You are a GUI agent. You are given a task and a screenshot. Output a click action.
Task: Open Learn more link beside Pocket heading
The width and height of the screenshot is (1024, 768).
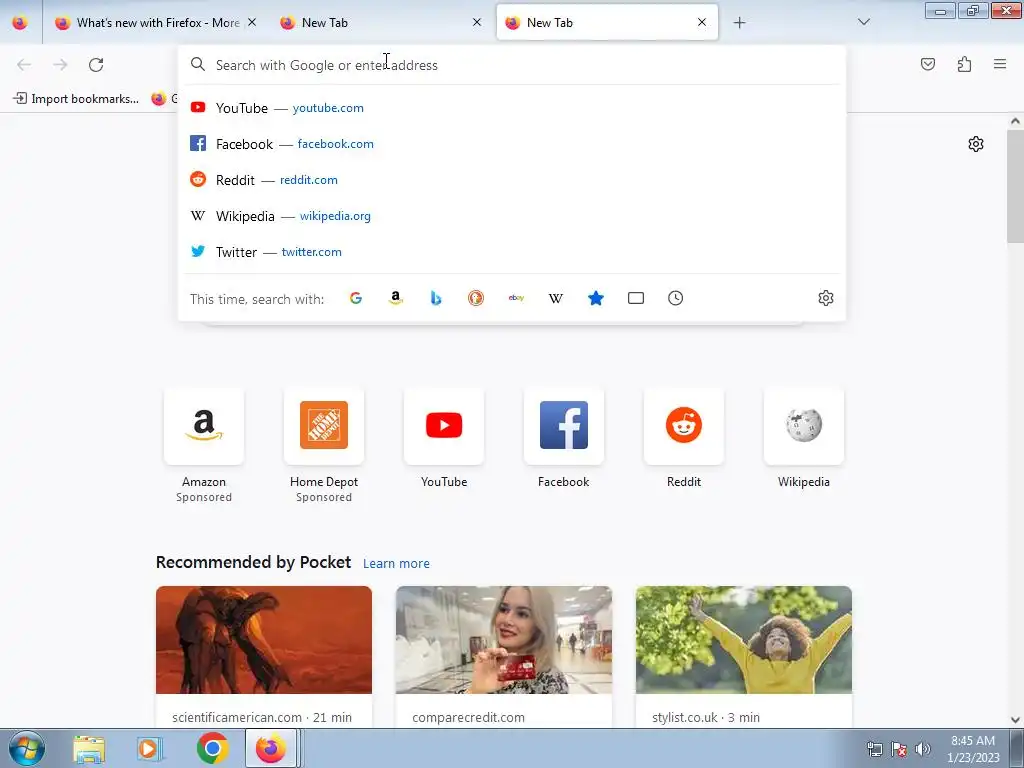pyautogui.click(x=396, y=563)
